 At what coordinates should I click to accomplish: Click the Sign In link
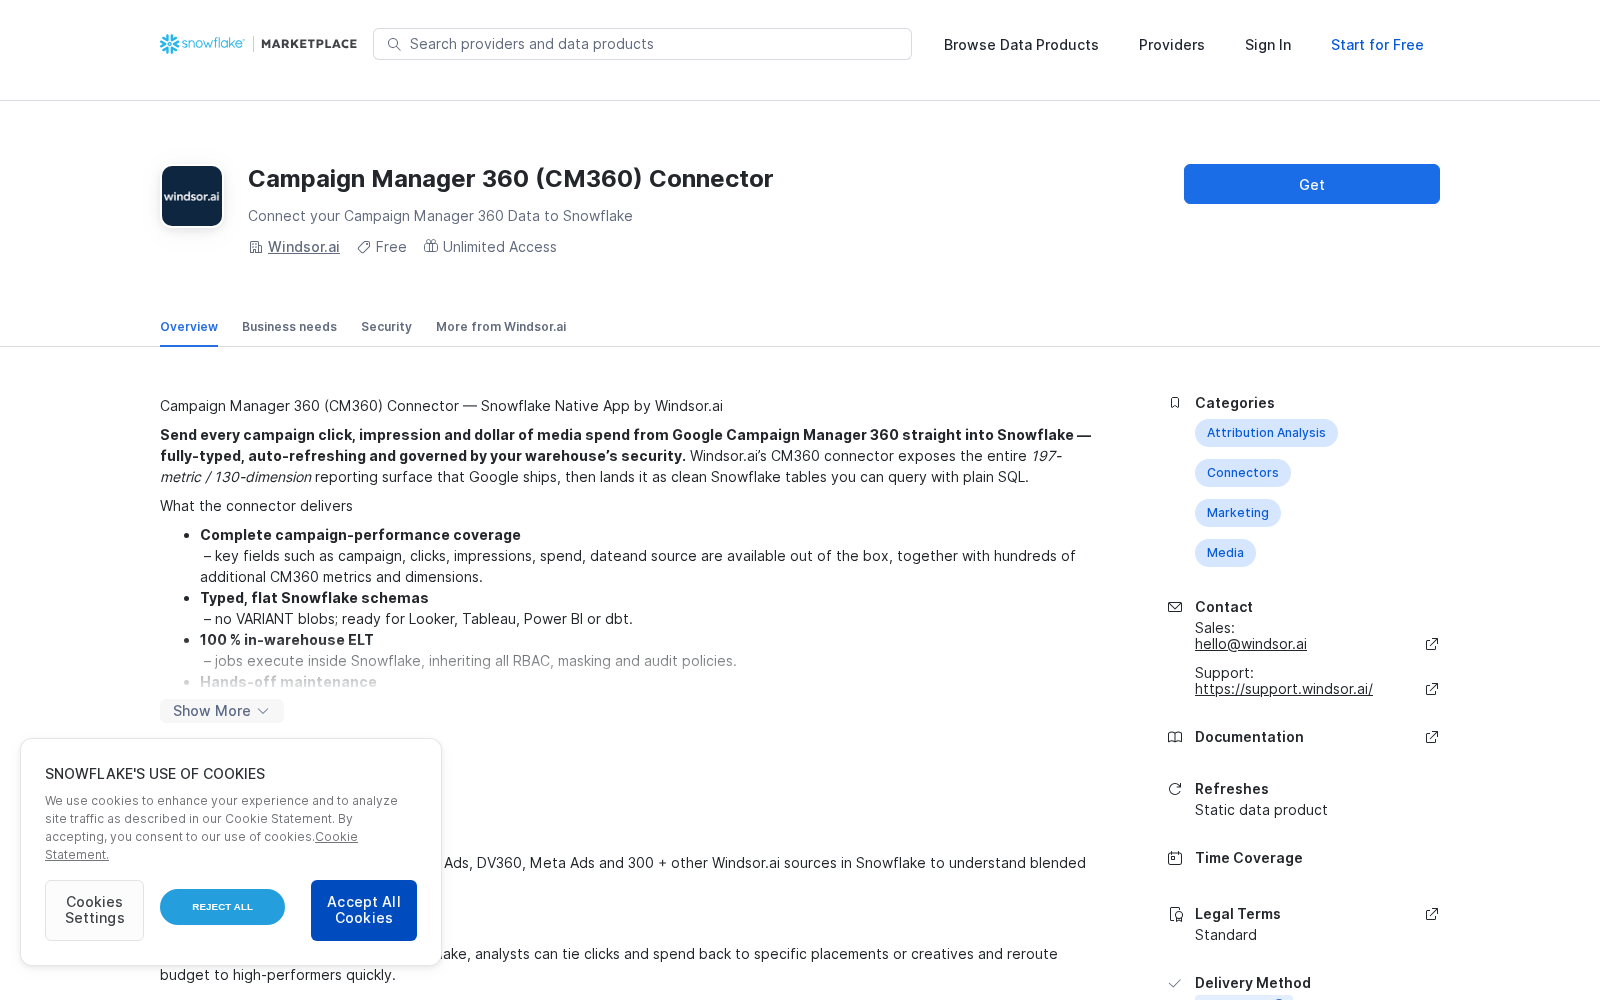tap(1268, 45)
